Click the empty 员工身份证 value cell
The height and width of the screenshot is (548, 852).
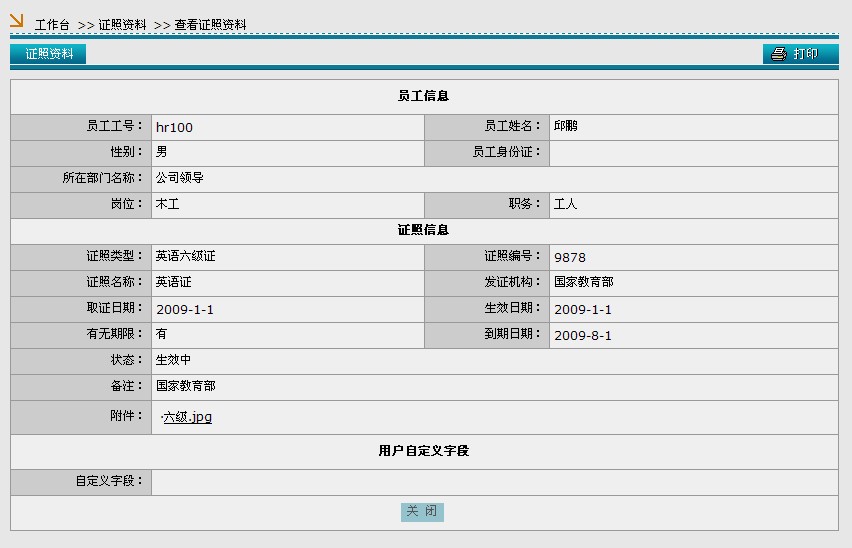point(693,153)
